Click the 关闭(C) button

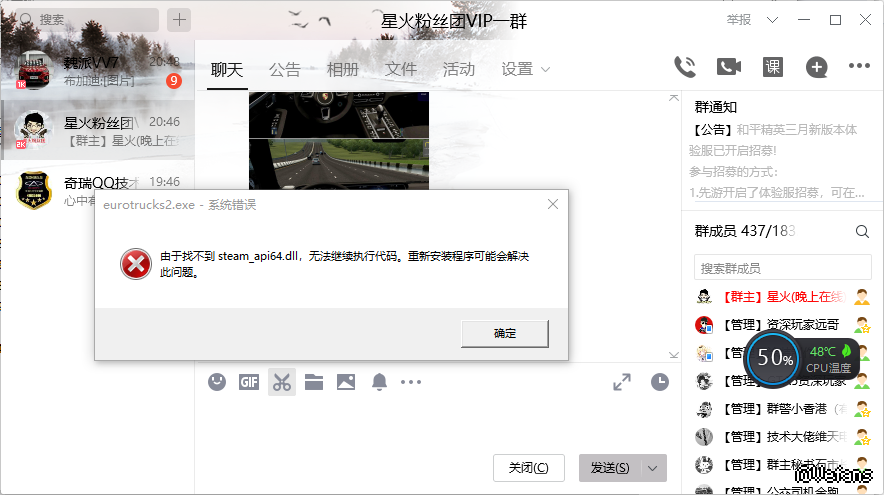pos(529,468)
